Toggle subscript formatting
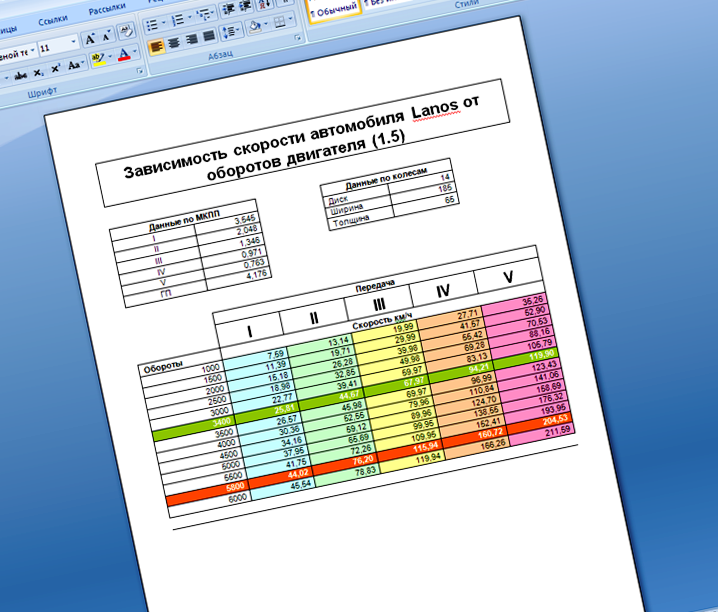This screenshot has width=718, height=612. pyautogui.click(x=38, y=72)
